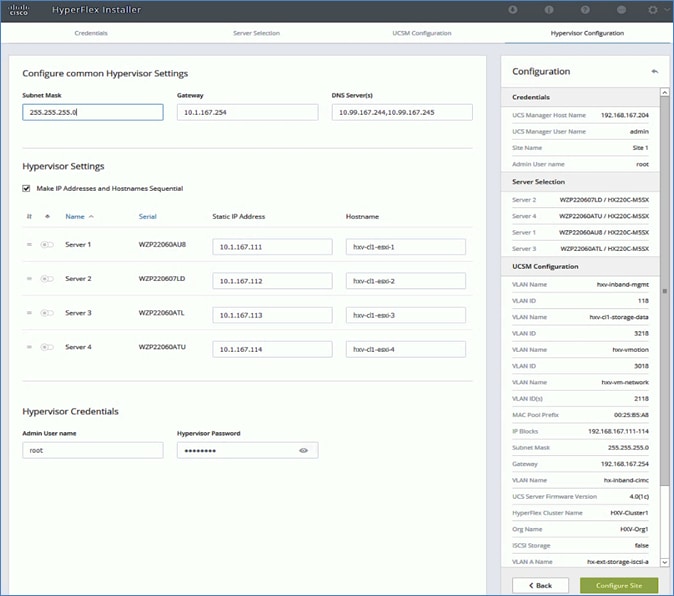Sort the table by Name column
674x596 pixels.
(x=75, y=216)
